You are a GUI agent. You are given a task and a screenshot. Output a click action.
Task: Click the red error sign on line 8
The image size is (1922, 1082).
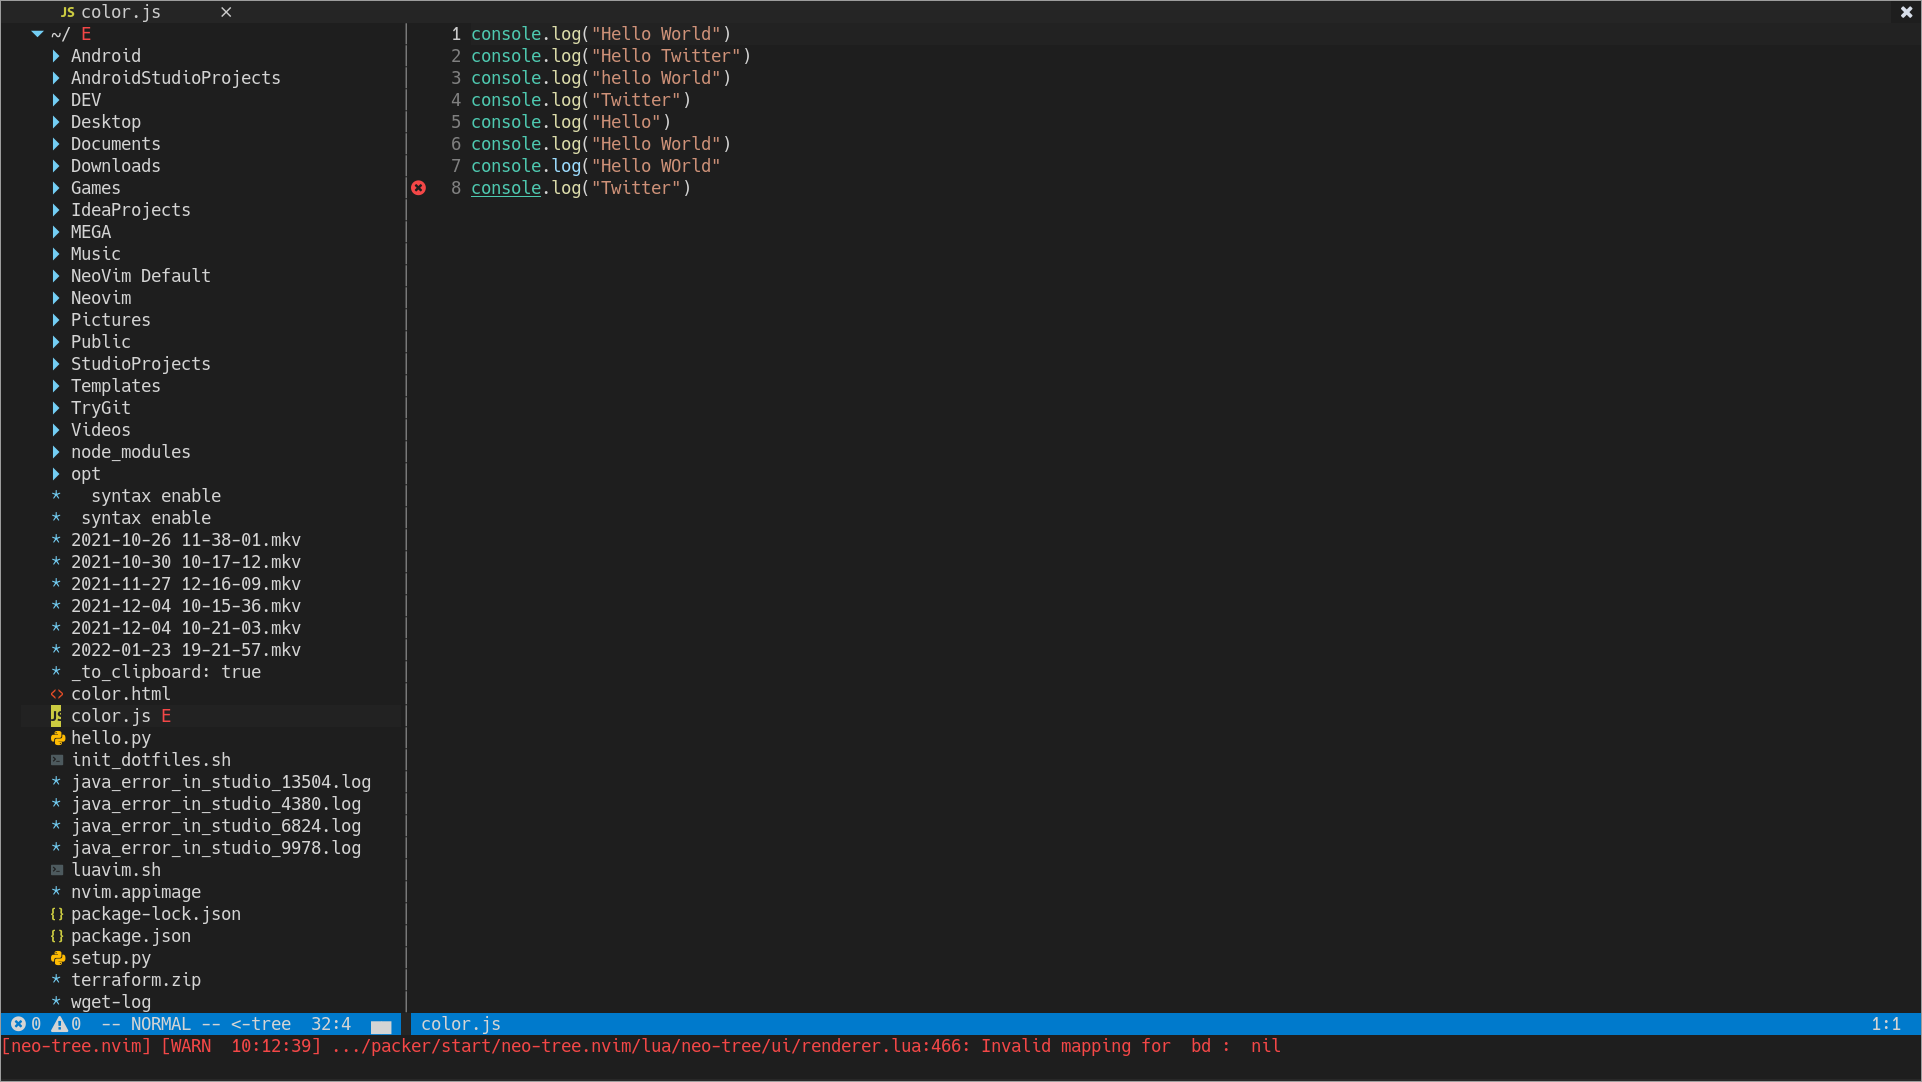[418, 188]
